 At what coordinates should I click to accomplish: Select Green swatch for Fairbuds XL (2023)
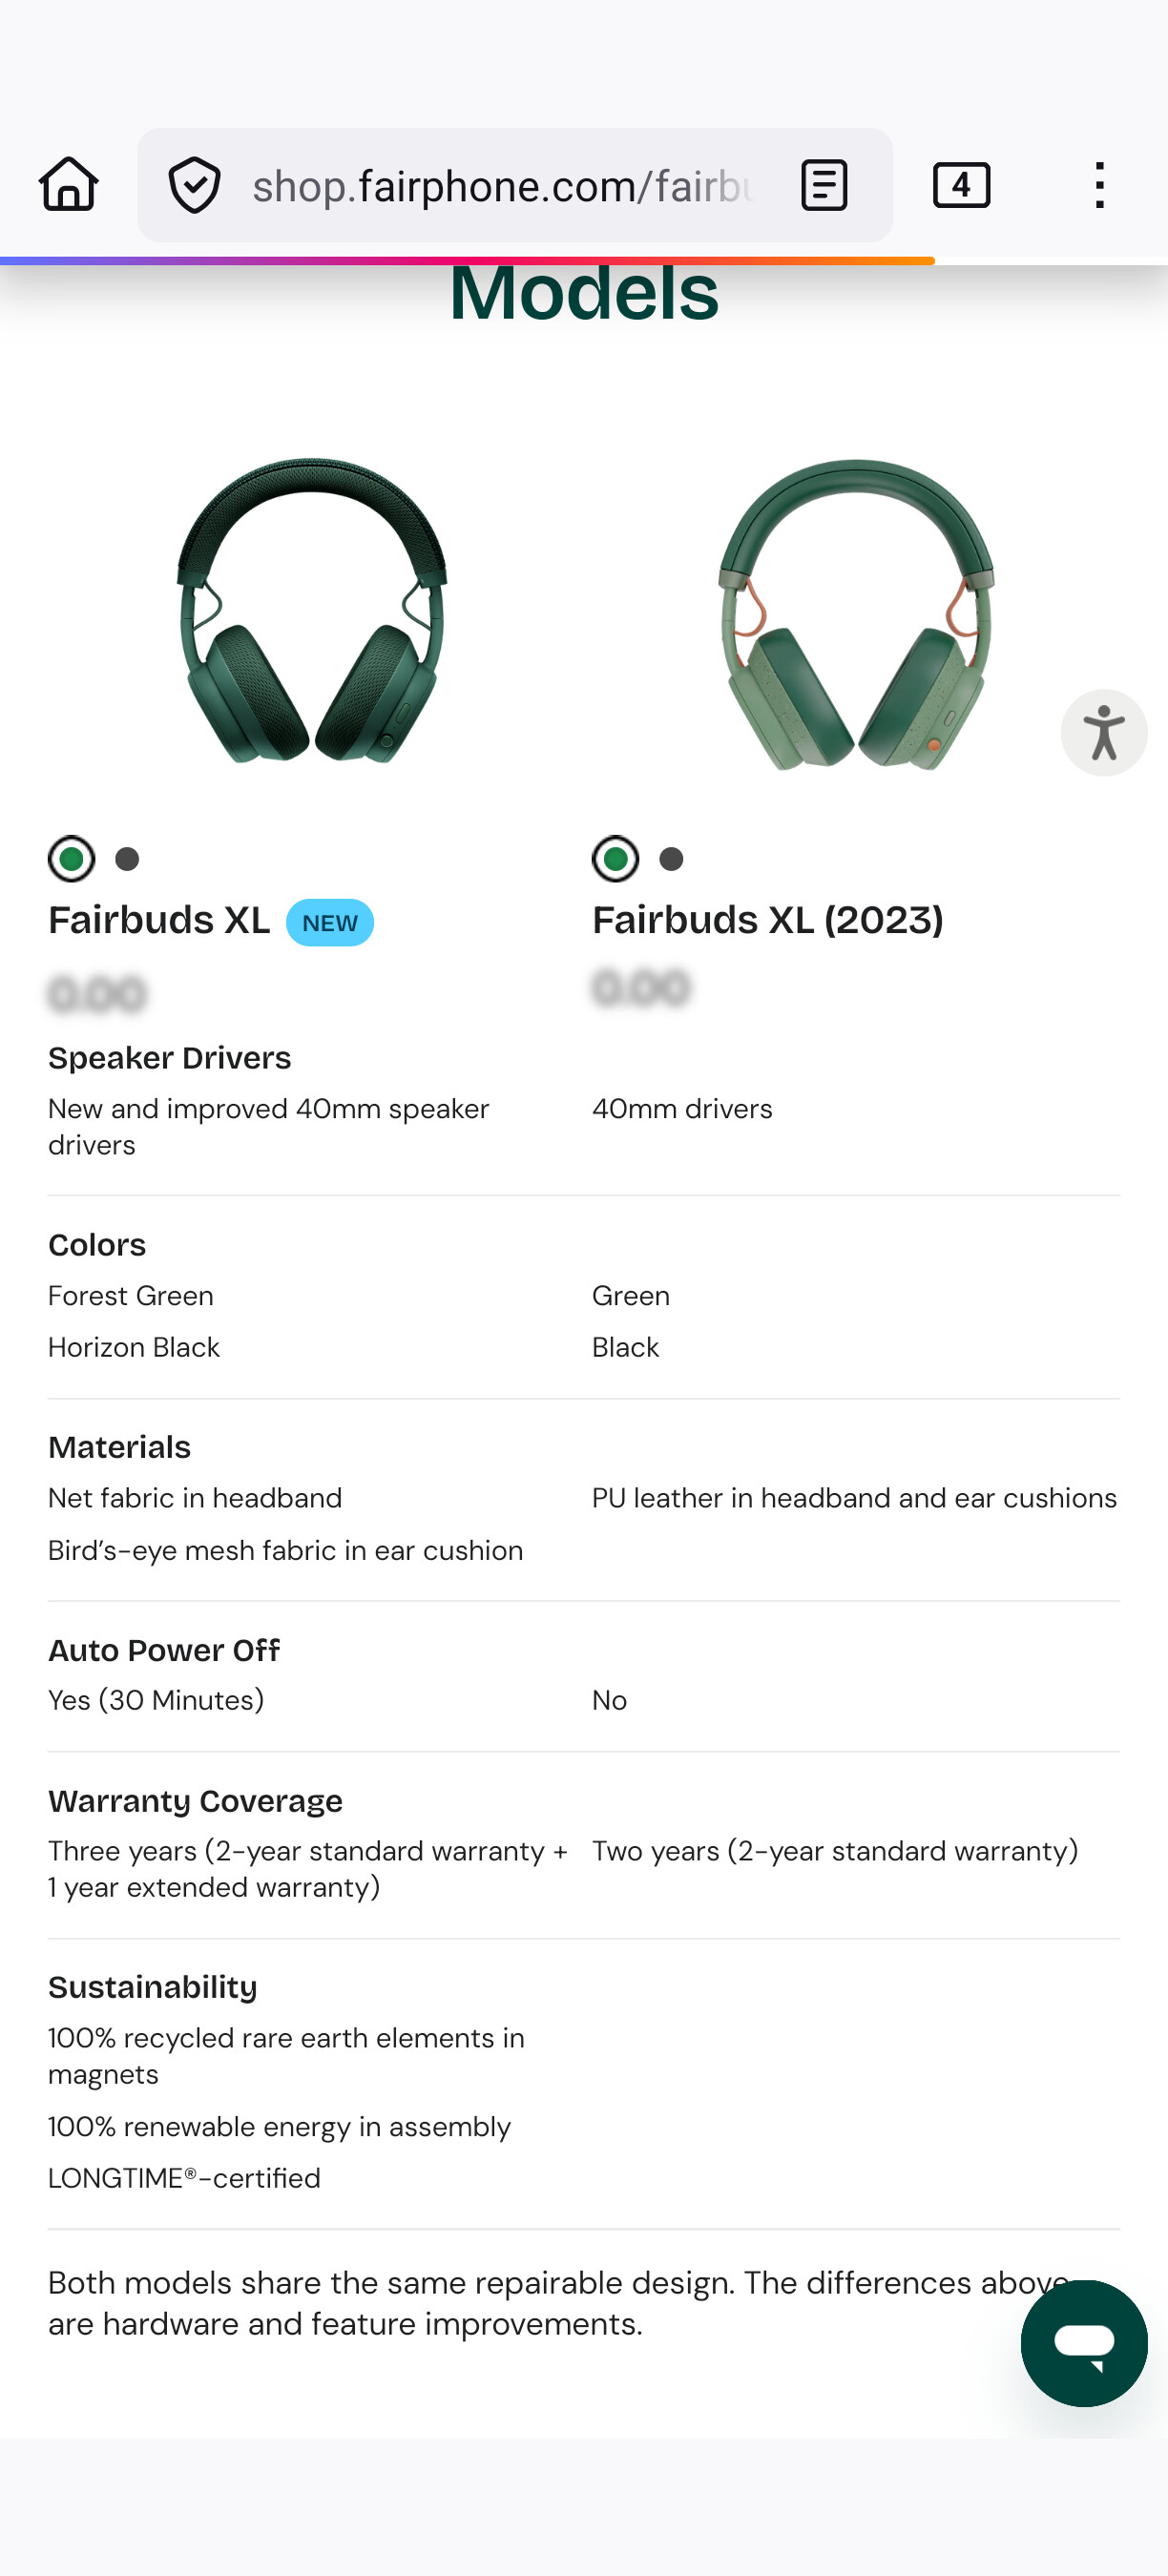click(615, 859)
